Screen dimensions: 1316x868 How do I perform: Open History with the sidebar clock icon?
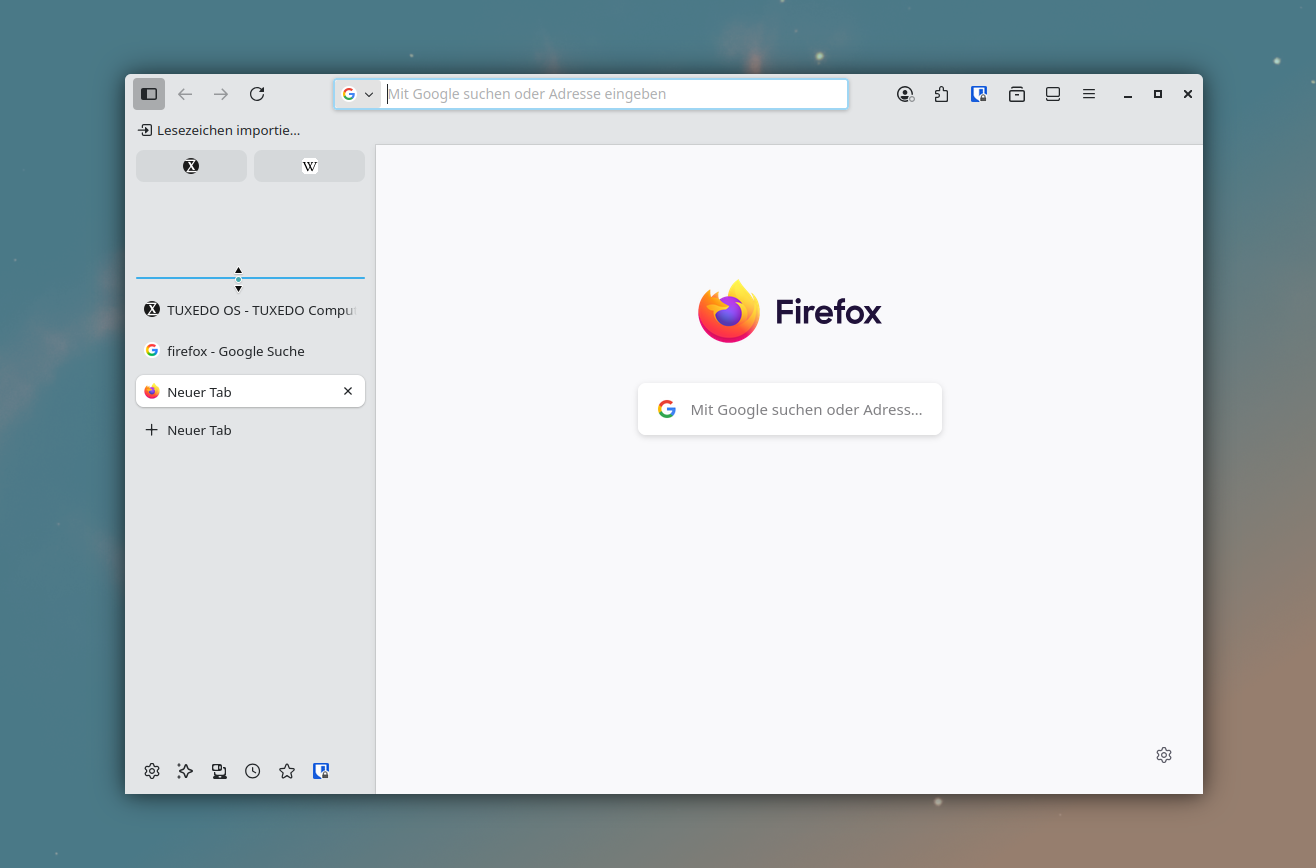point(253,771)
